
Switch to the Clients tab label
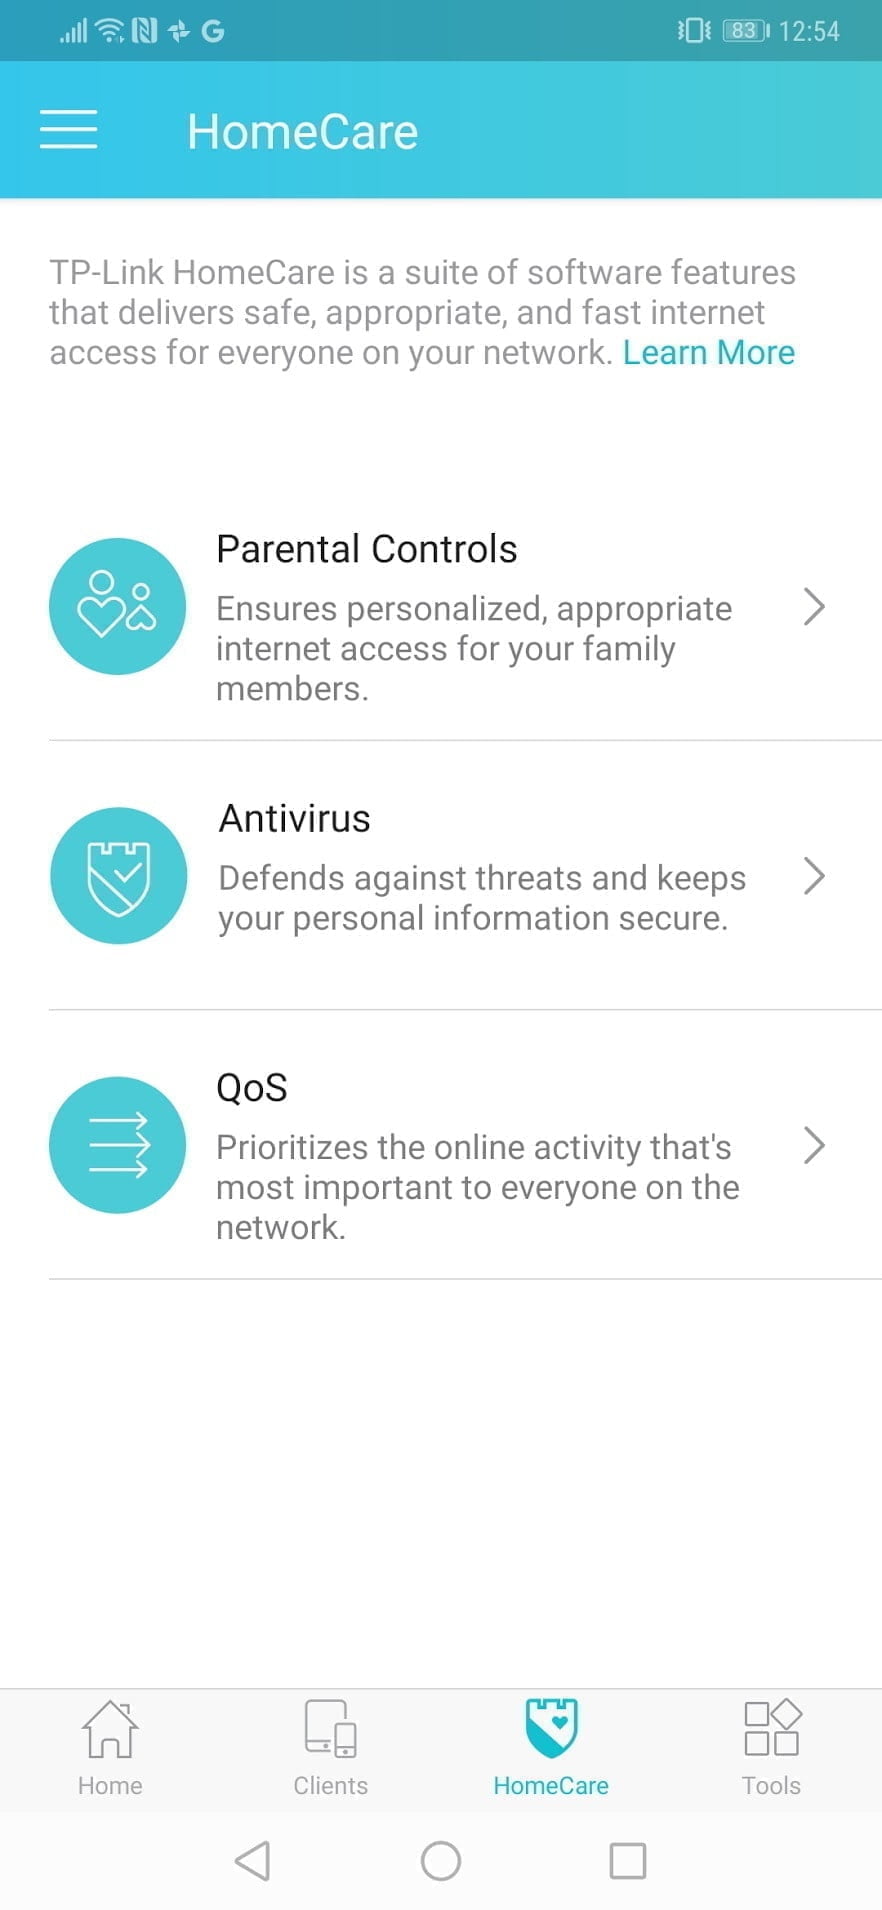[x=331, y=1786]
